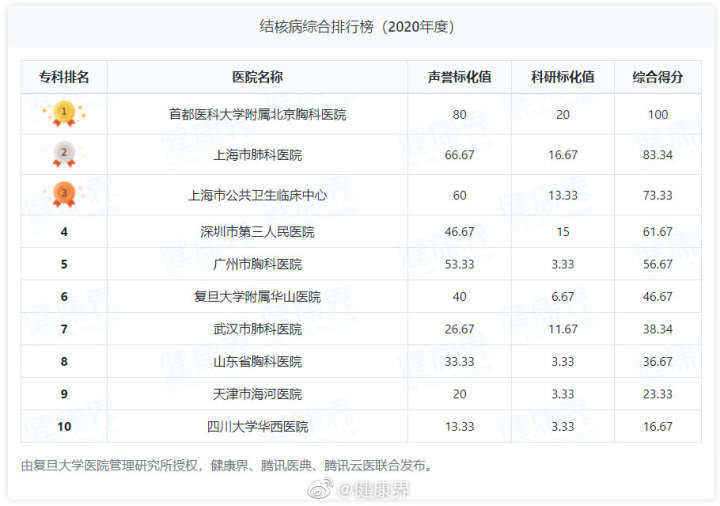The width and height of the screenshot is (720, 506).
Task: Click rank number 5 cell
Action: [x=64, y=264]
